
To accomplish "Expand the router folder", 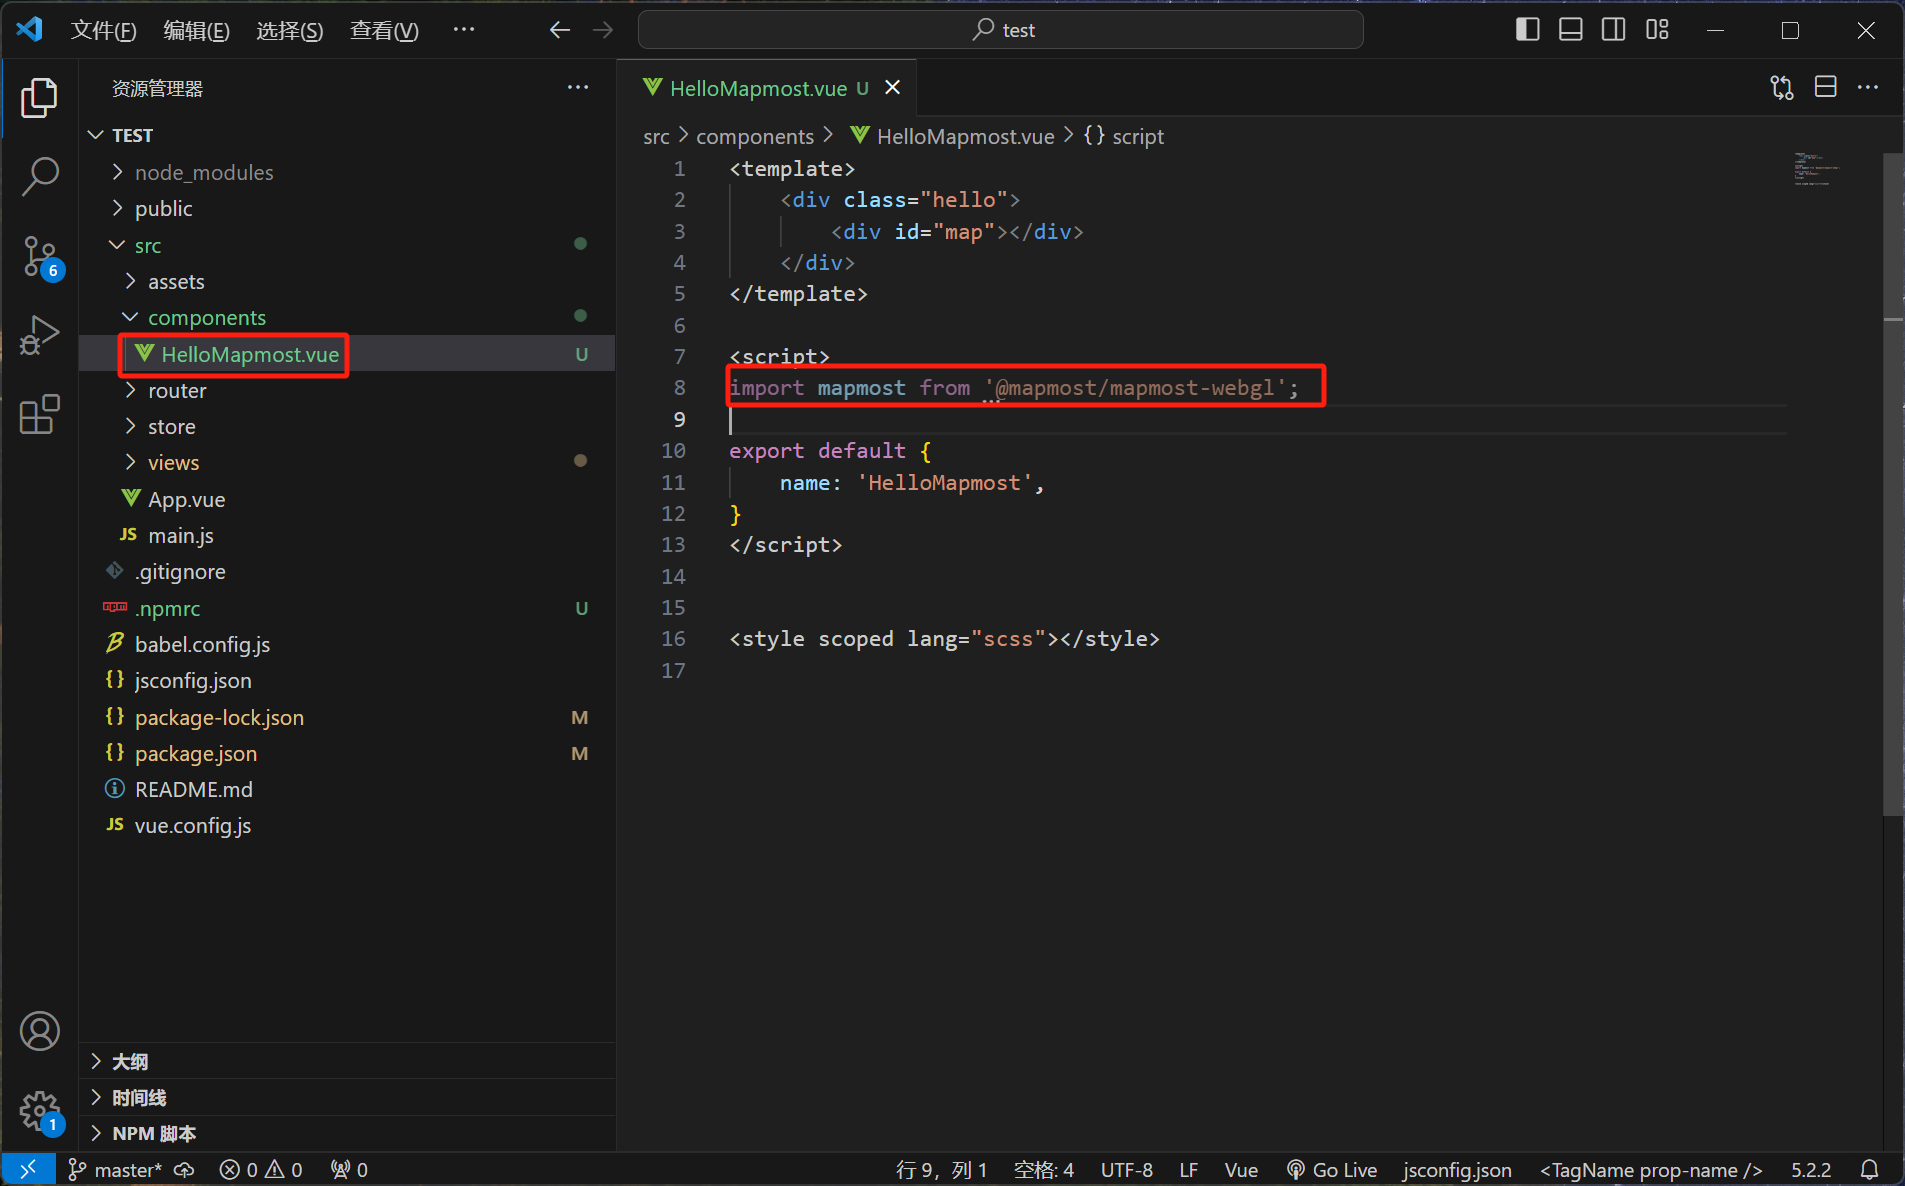I will [x=347, y=390].
